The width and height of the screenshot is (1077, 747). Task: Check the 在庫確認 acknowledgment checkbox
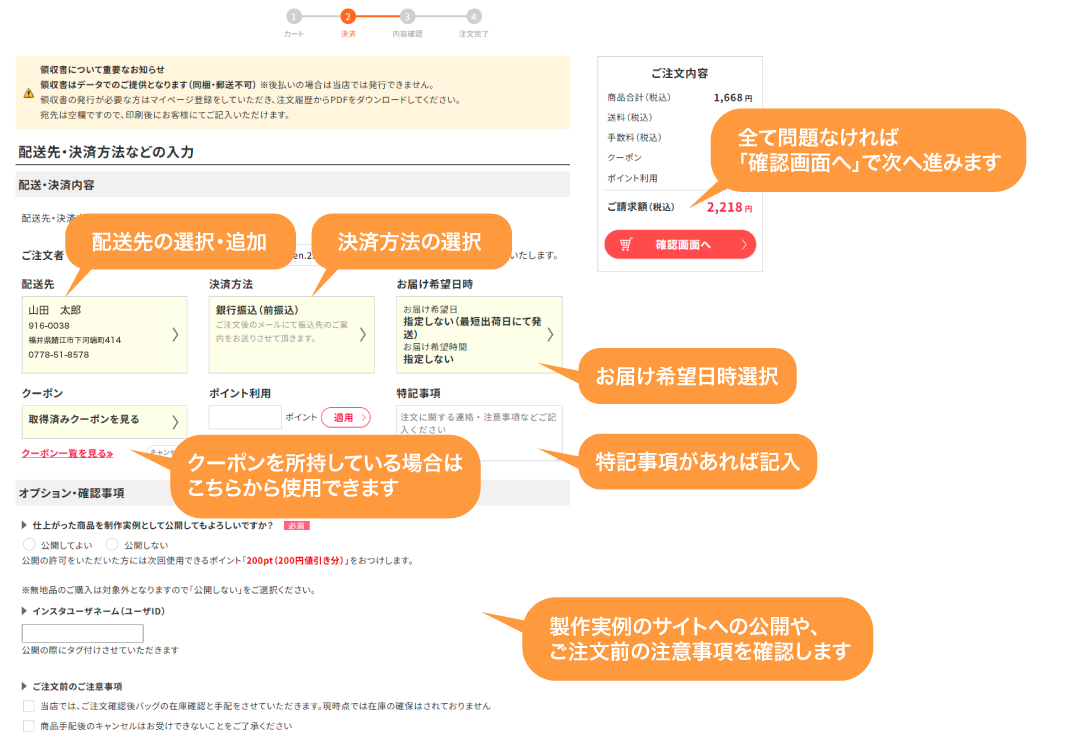tap(29, 706)
